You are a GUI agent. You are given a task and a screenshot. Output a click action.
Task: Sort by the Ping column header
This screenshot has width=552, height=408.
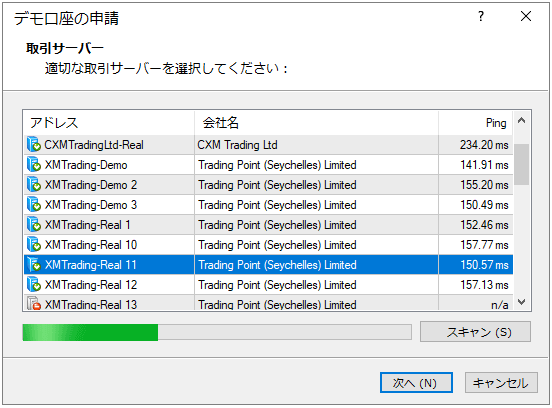pos(475,123)
